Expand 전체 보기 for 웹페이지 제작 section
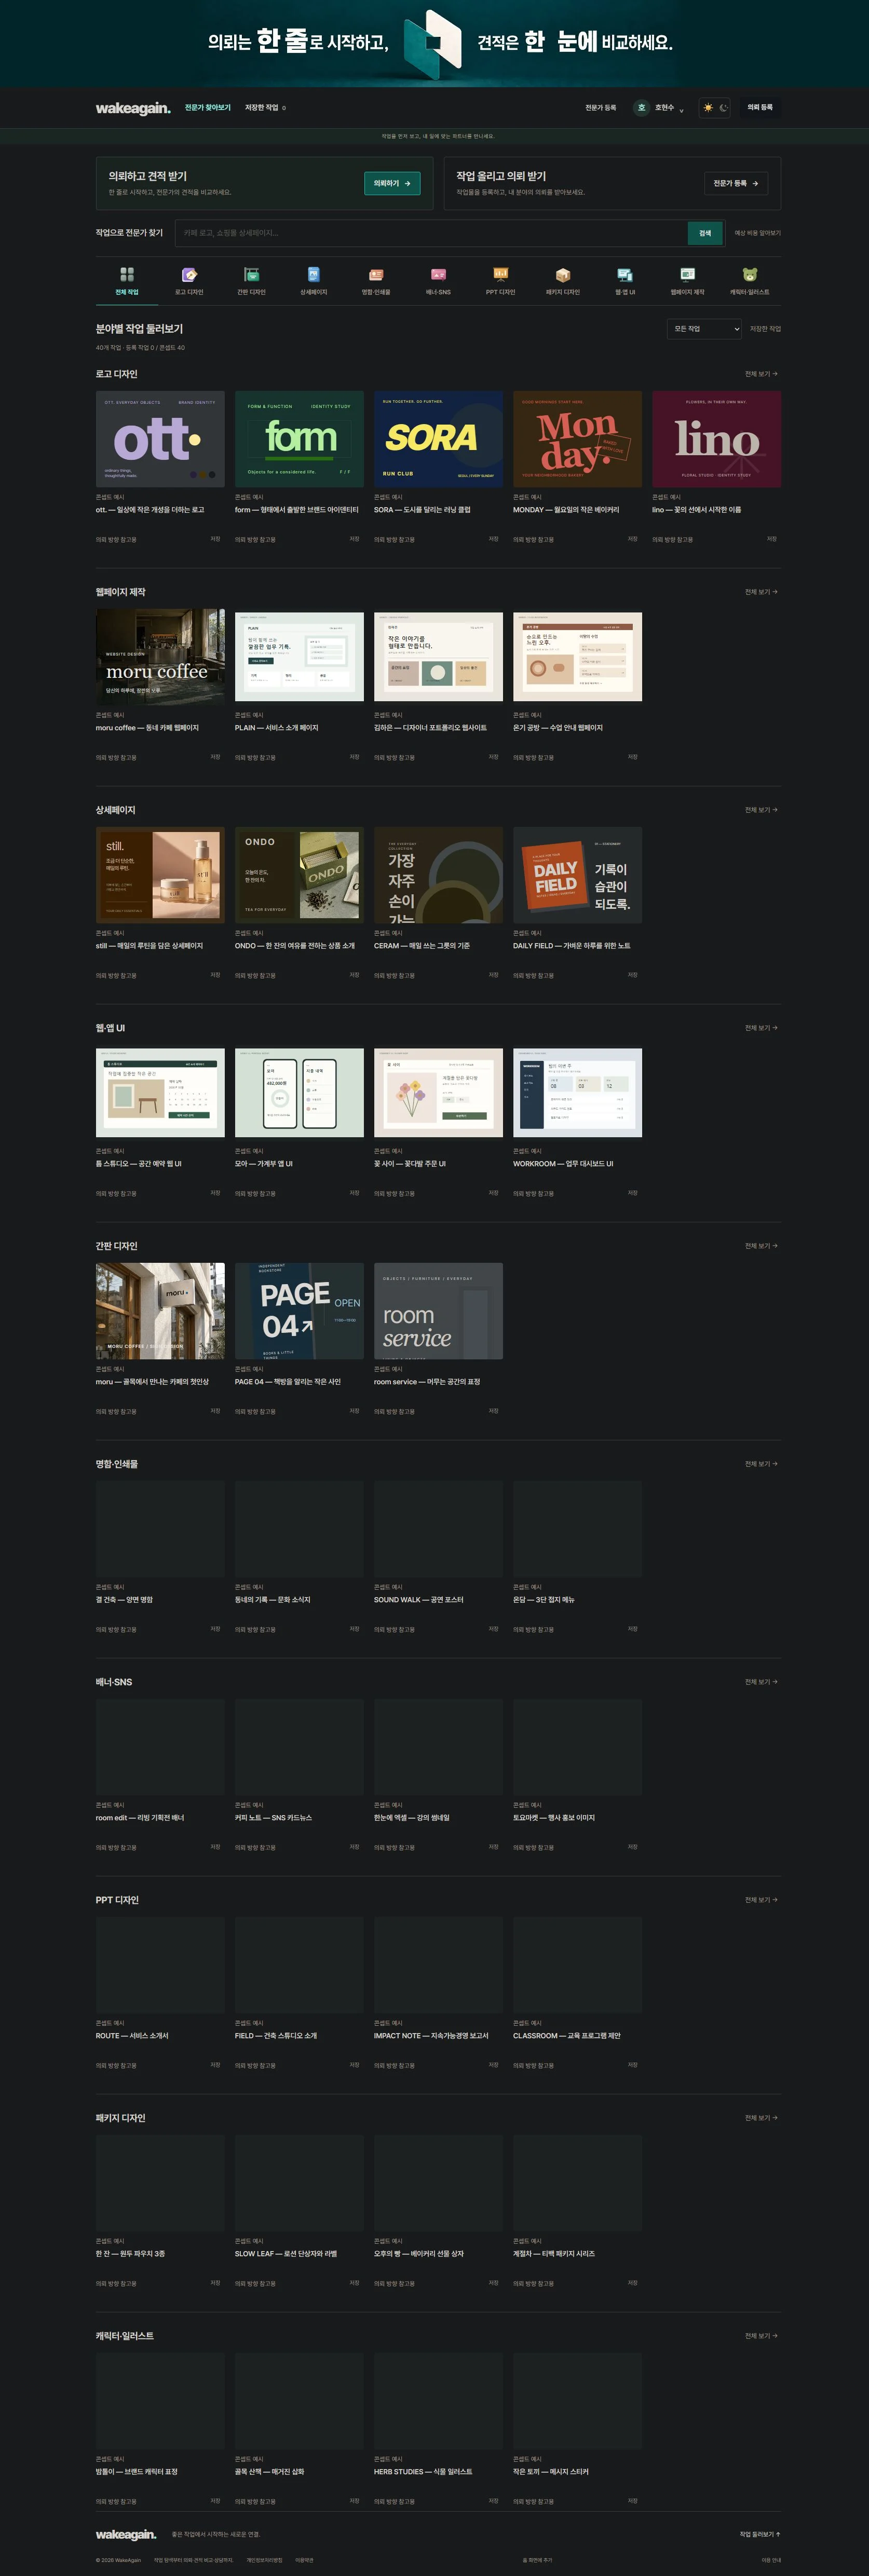 click(761, 592)
